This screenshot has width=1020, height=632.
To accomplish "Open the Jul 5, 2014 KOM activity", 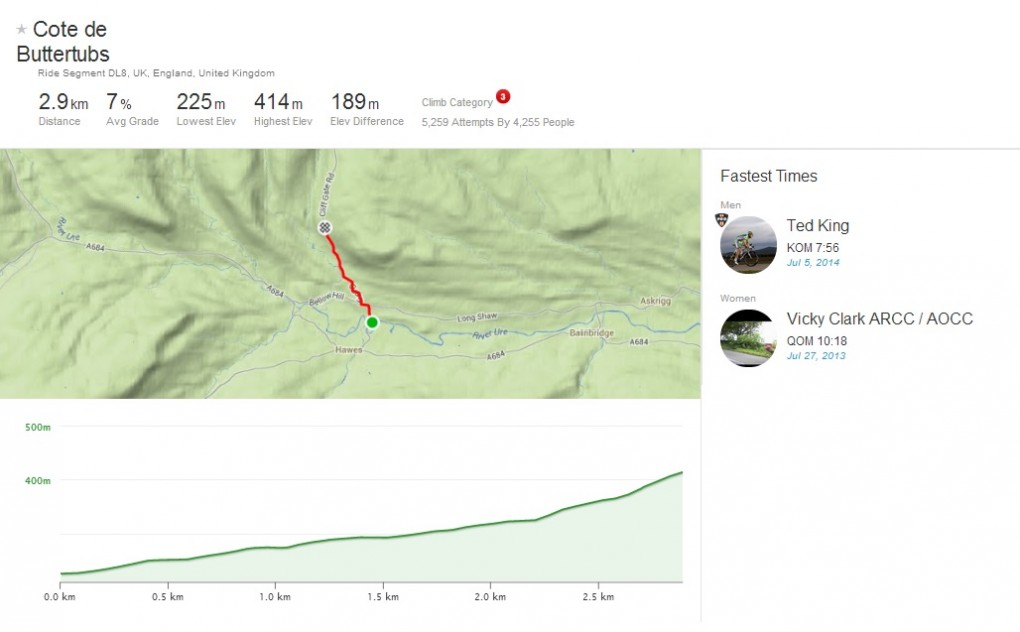I will (x=813, y=263).
